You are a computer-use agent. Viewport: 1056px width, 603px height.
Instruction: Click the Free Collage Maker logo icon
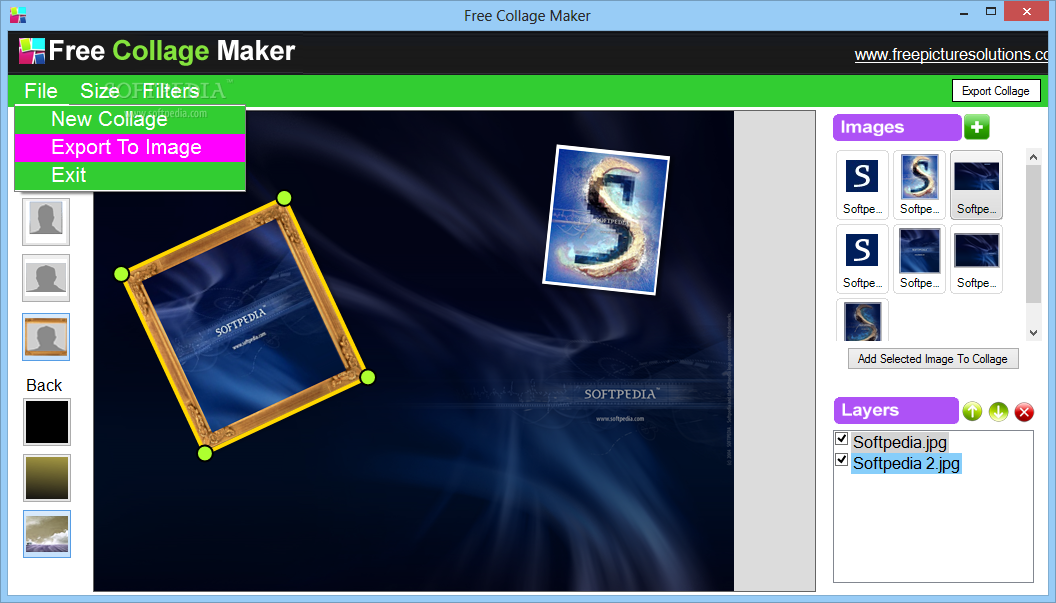32,51
